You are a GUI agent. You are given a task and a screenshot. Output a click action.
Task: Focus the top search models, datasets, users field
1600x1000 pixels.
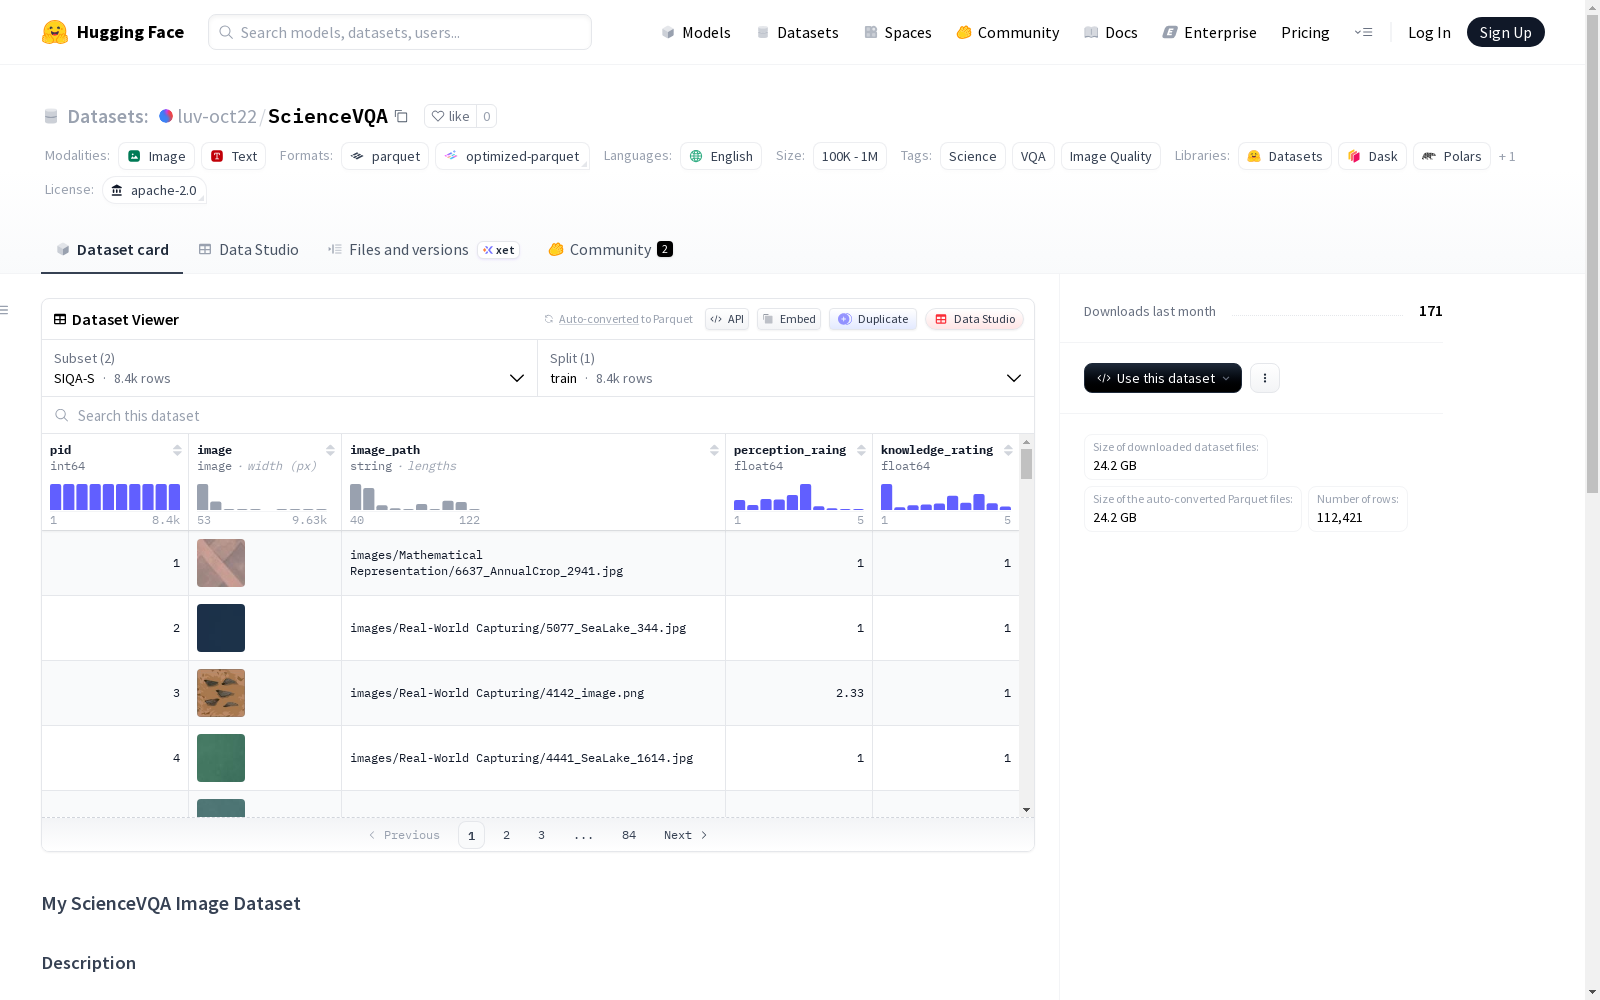point(400,32)
